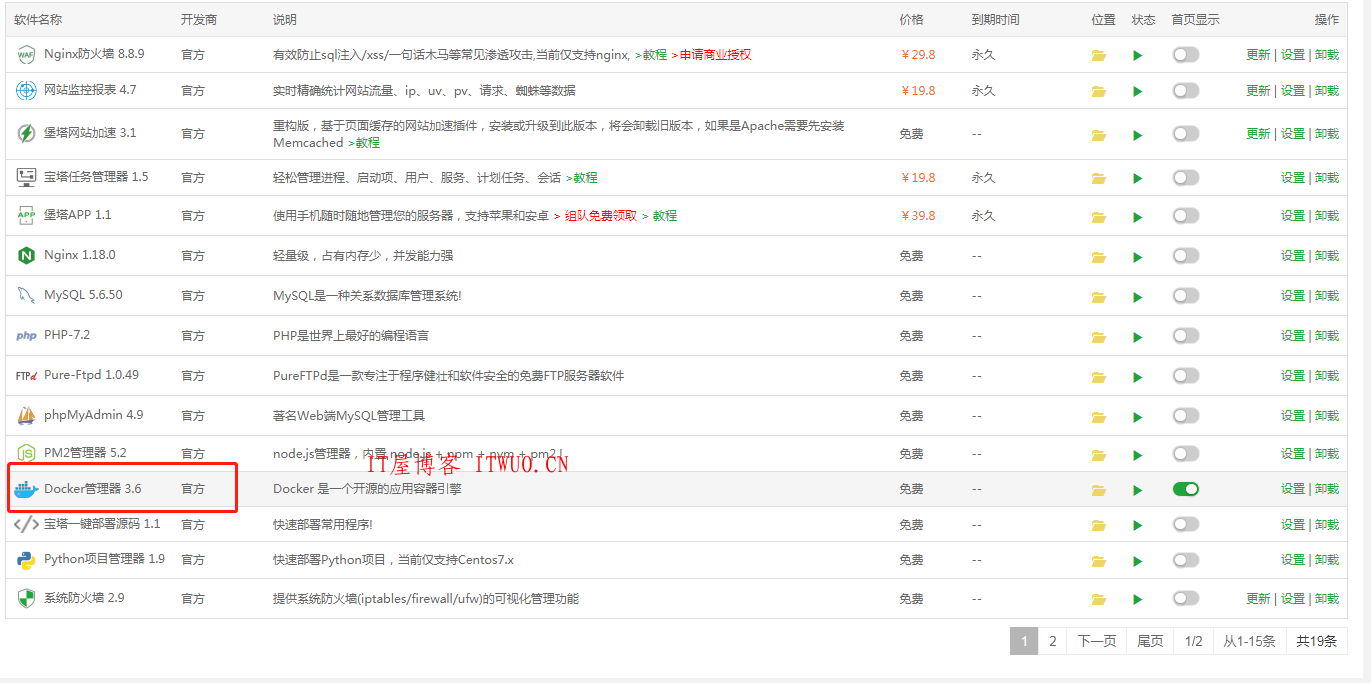Open folder icon in 堡塔APP row
The height and width of the screenshot is (683, 1371).
coord(1099,217)
